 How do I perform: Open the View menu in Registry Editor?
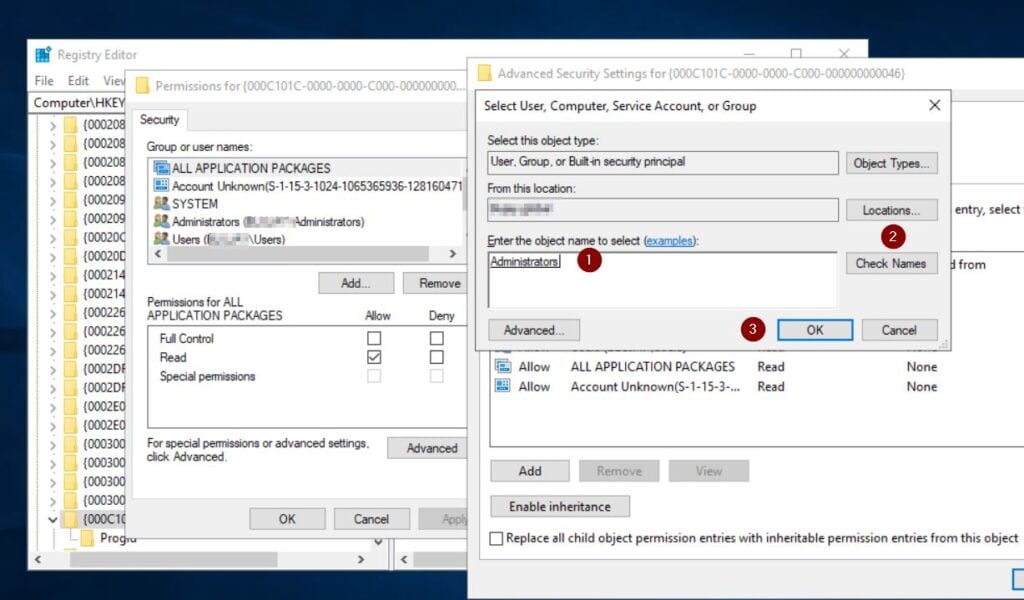(x=114, y=80)
